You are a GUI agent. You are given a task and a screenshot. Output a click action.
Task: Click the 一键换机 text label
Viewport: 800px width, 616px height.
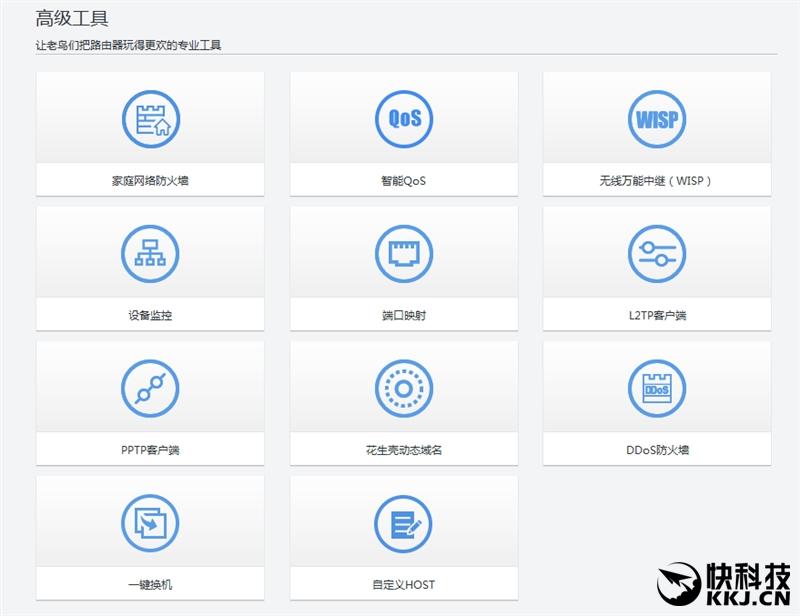click(x=150, y=584)
